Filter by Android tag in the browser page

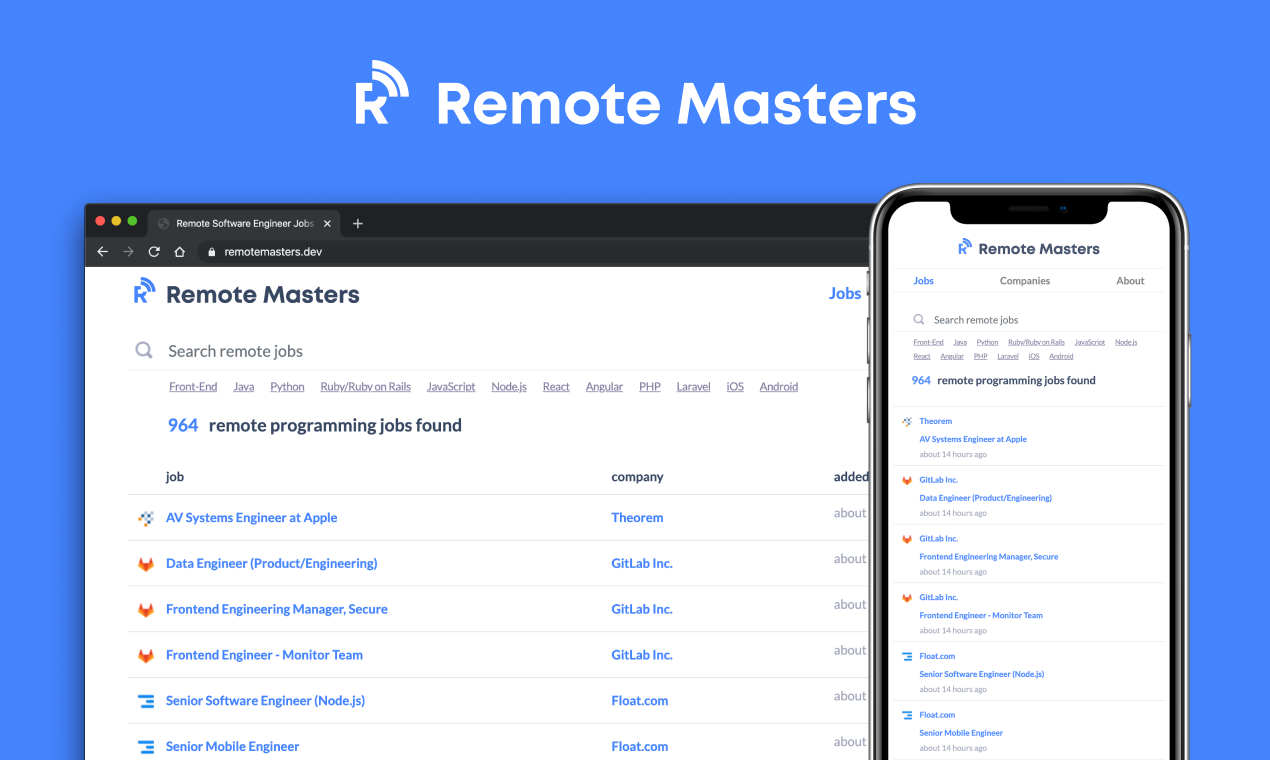pyautogui.click(x=778, y=387)
